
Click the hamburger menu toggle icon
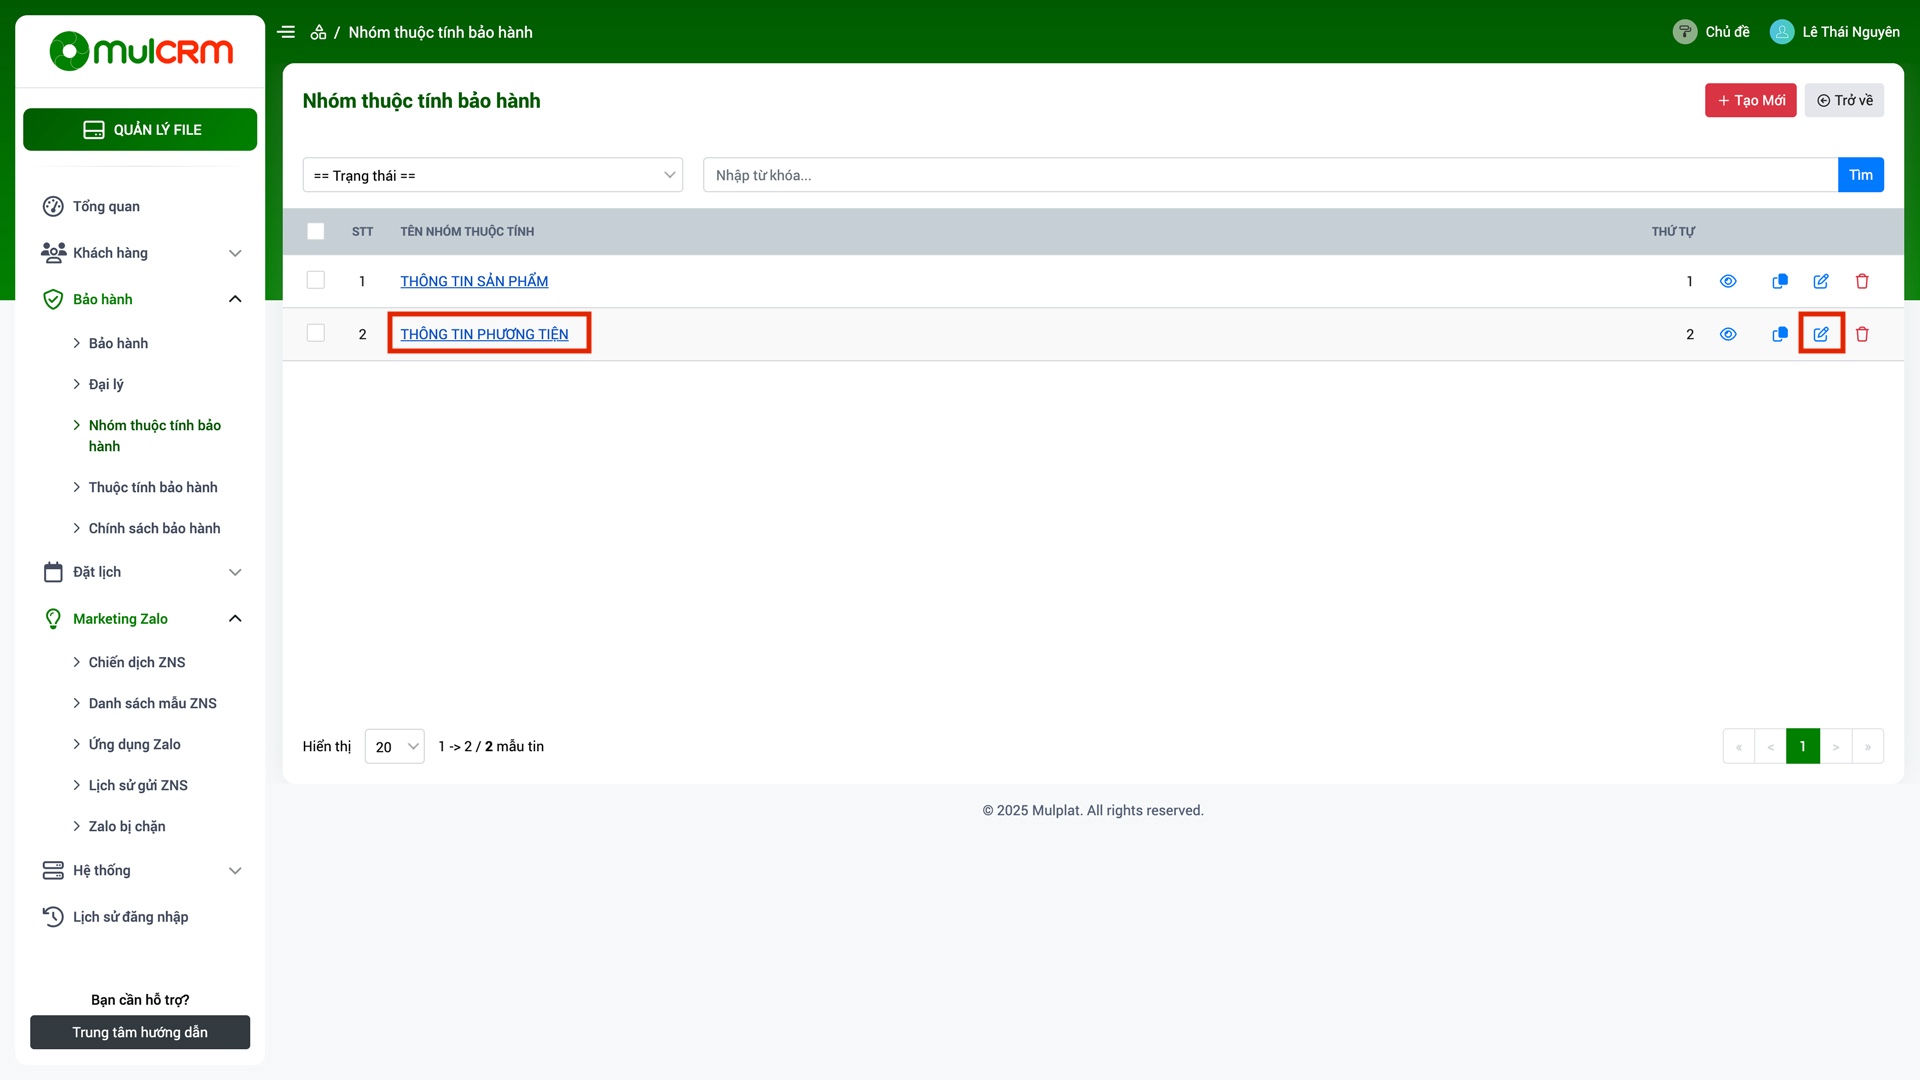pyautogui.click(x=286, y=32)
